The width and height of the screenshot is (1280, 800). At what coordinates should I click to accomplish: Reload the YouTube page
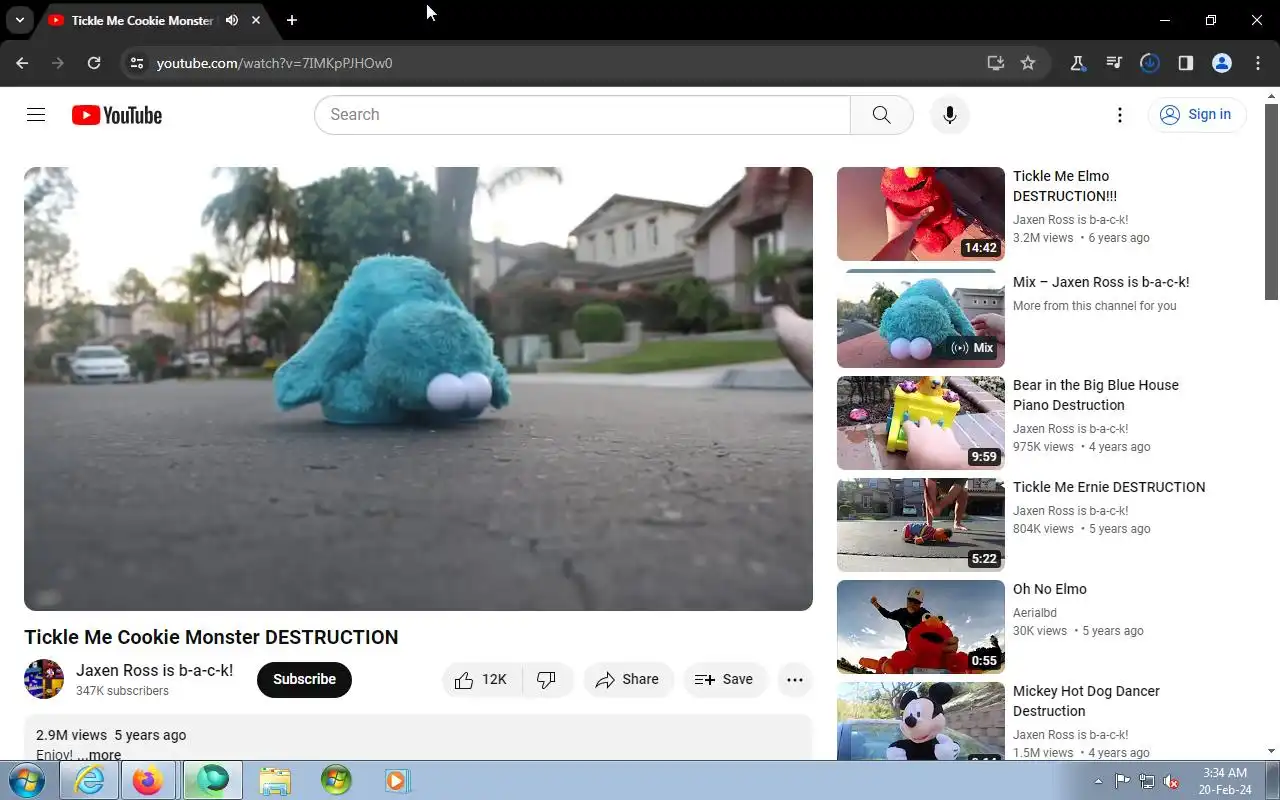pyautogui.click(x=94, y=63)
